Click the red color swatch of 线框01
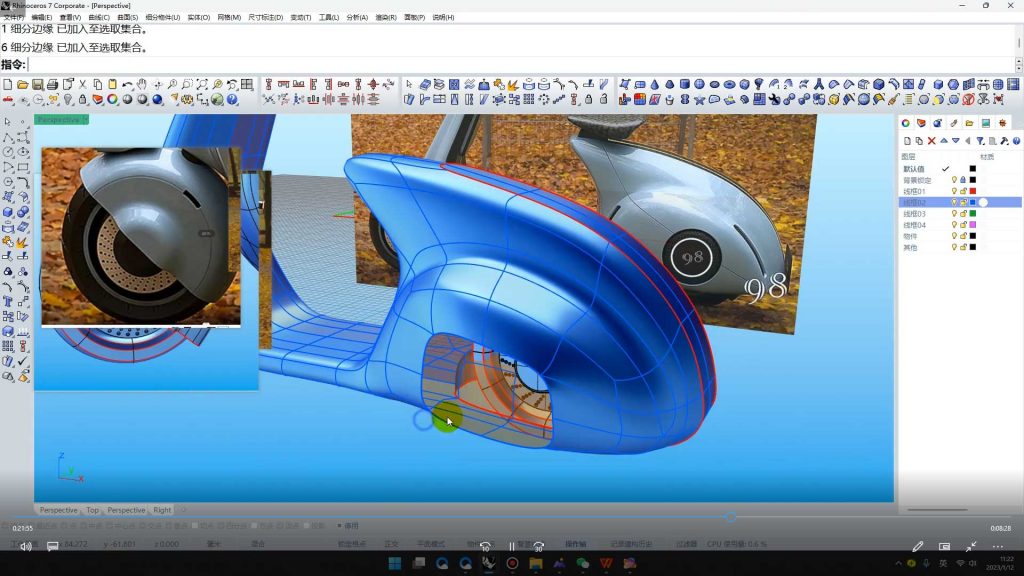The image size is (1024, 576). tap(972, 191)
